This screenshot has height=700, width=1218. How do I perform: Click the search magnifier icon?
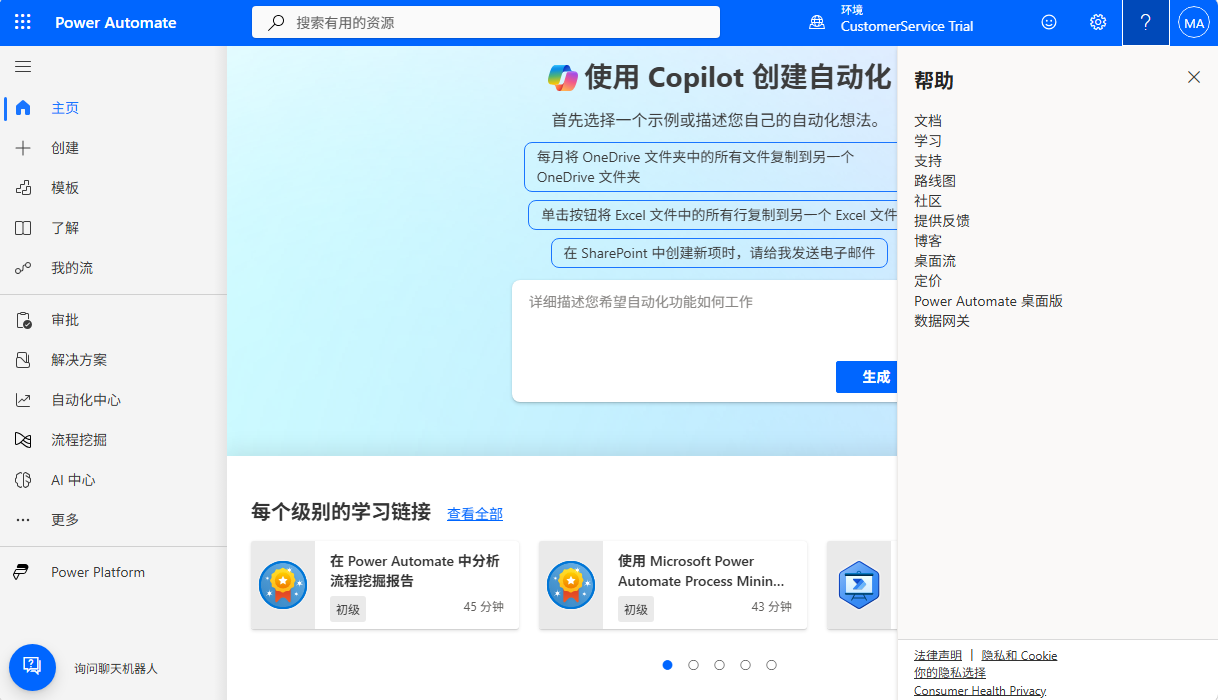pyautogui.click(x=277, y=22)
